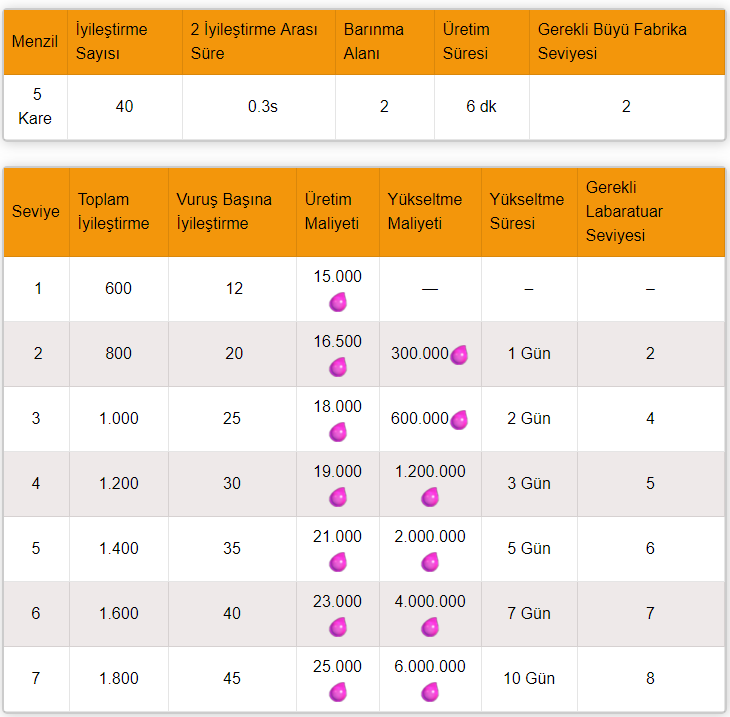Viewport: 730px width, 717px height.
Task: Click the elixir drop under 2.000.000
Action: (430, 562)
